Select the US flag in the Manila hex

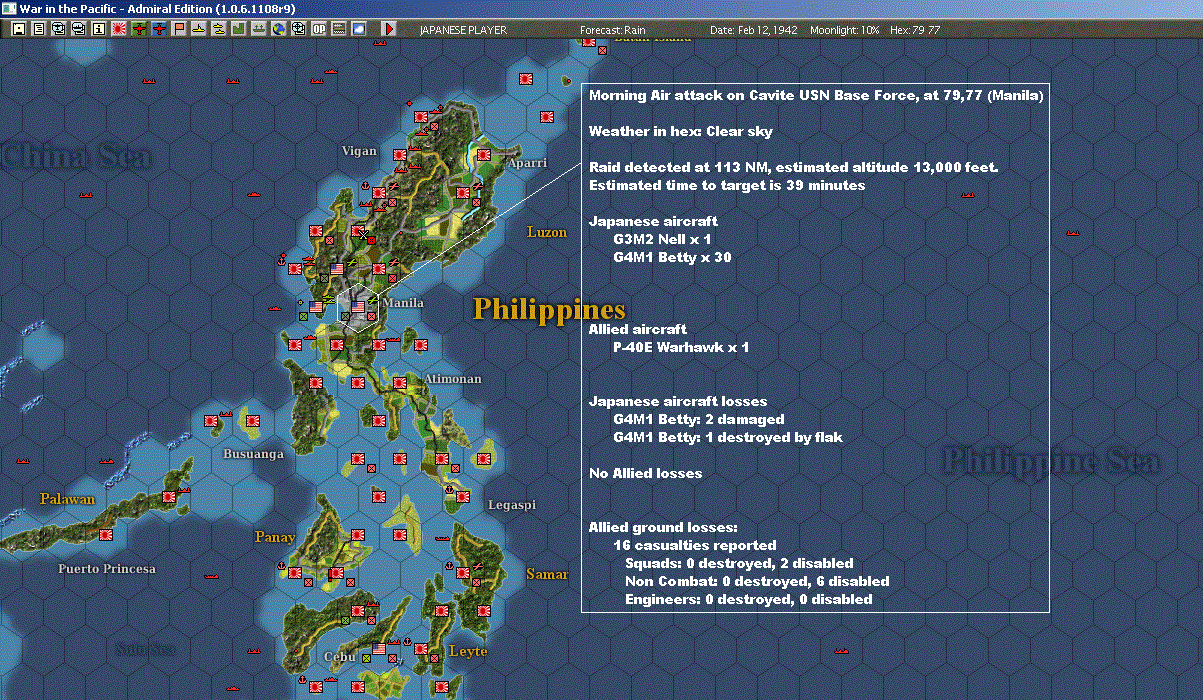click(x=358, y=307)
